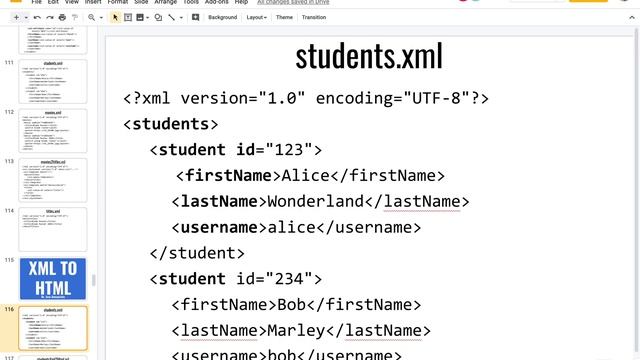640x360 pixels.
Task: Open the Add-ons menu
Action: point(216,2)
